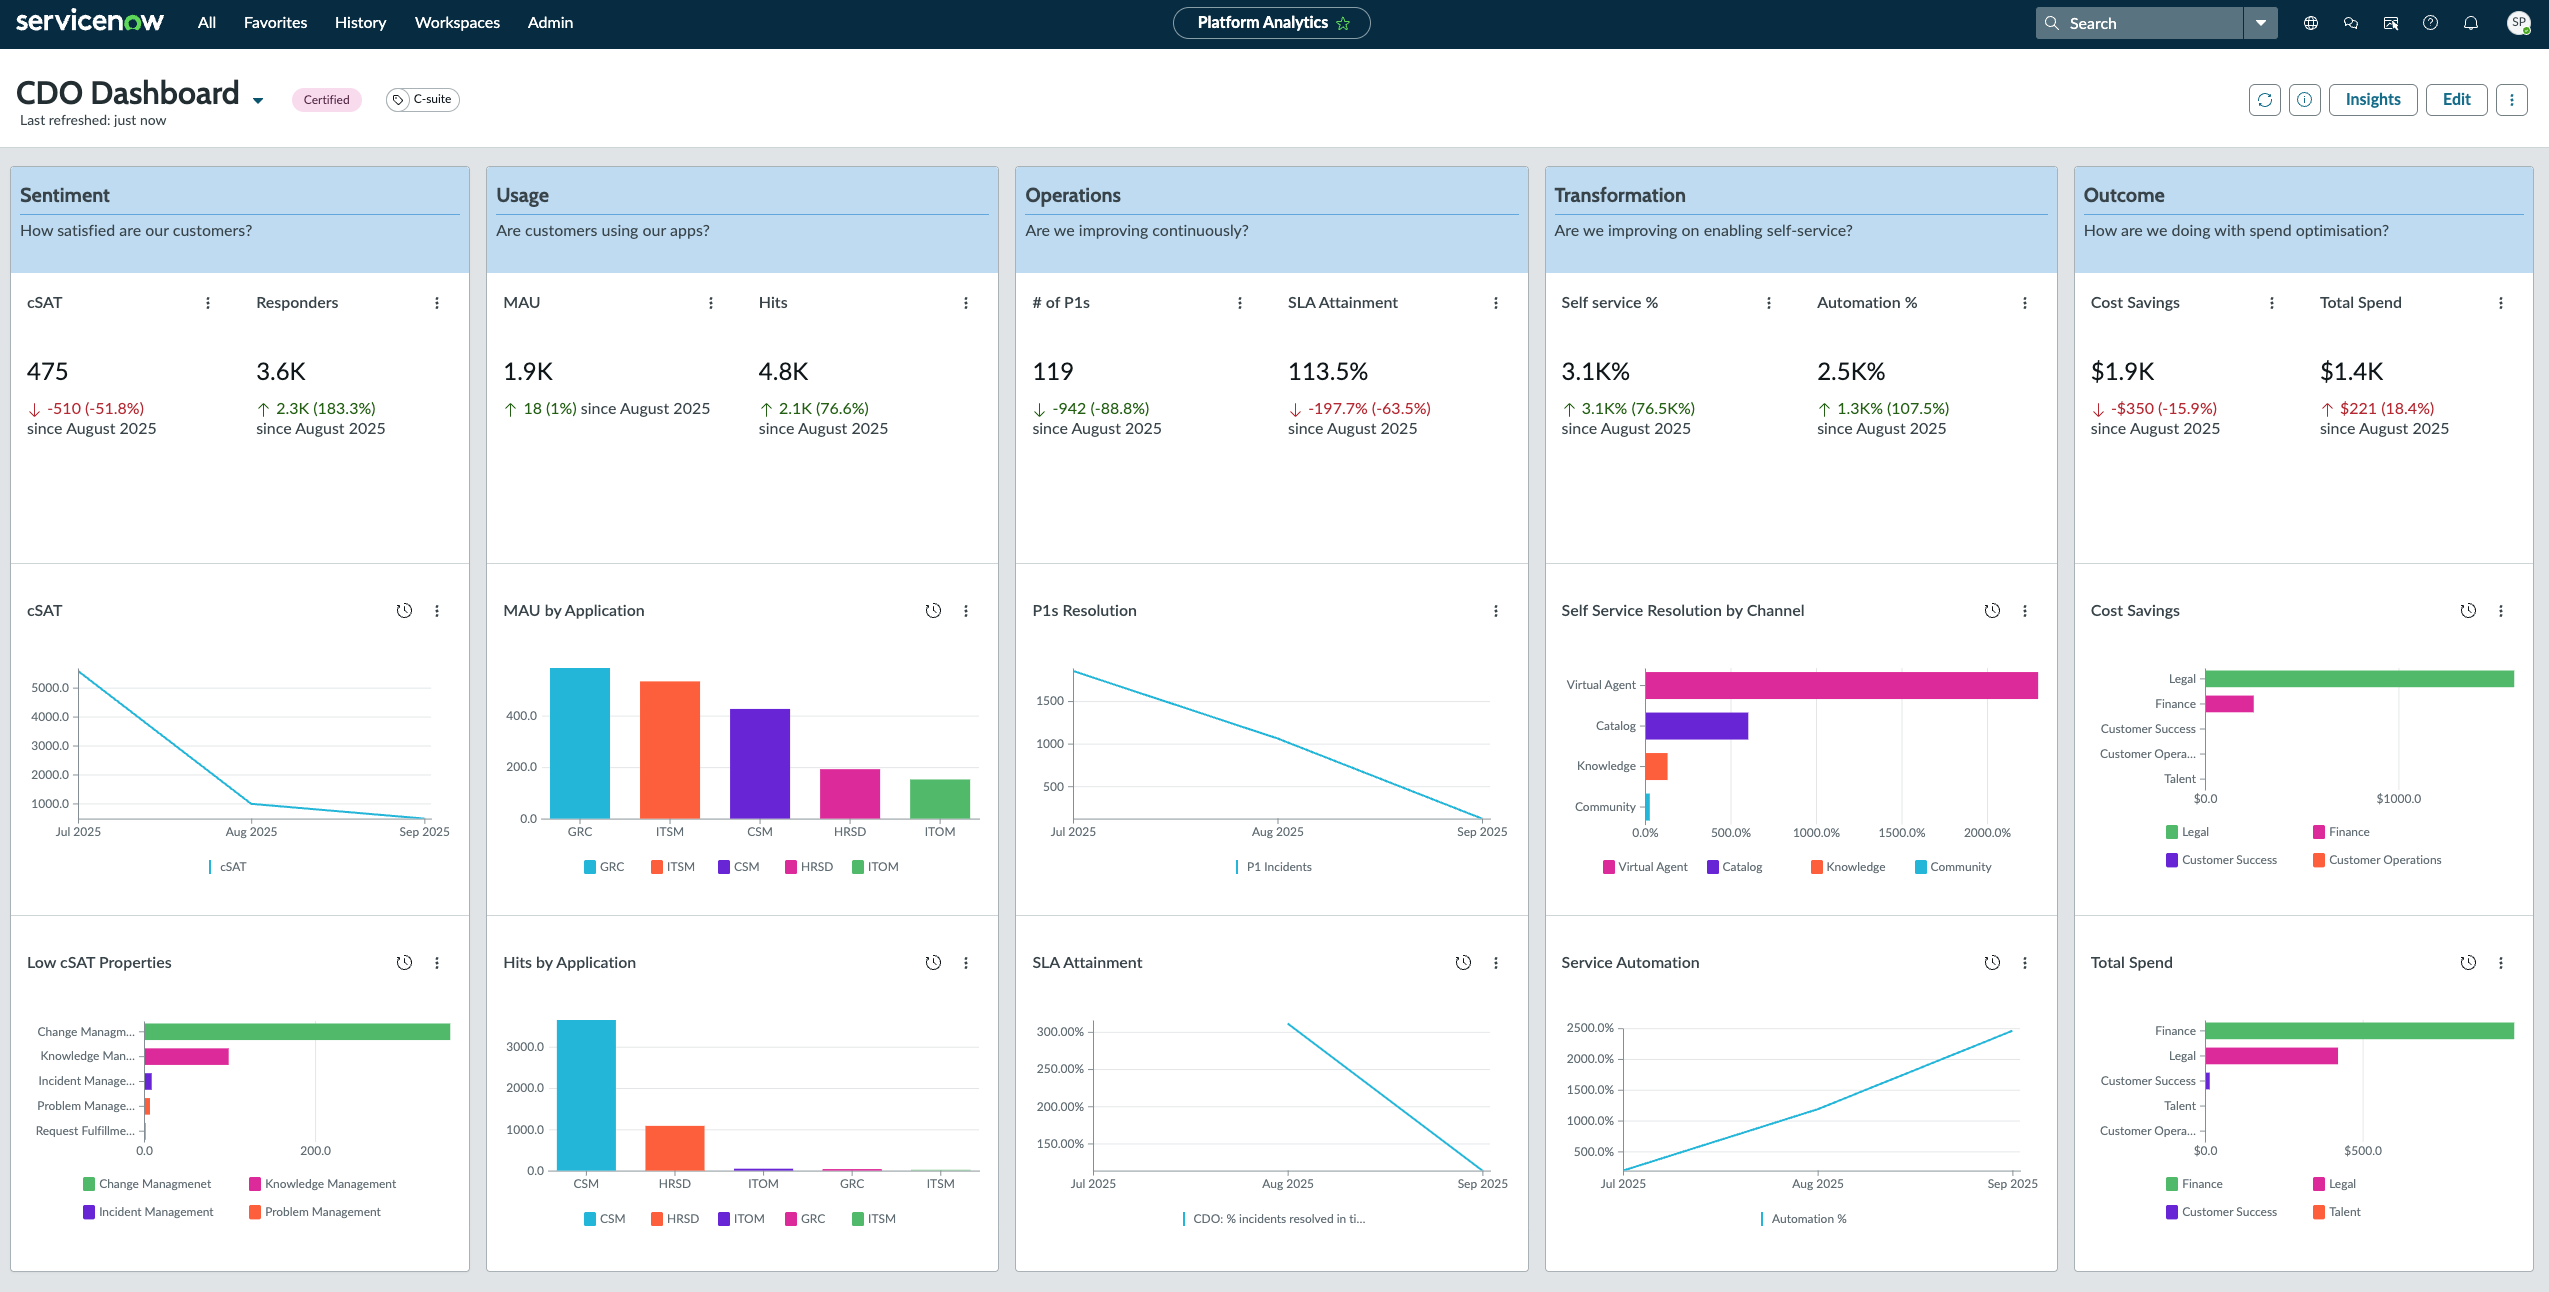Click the SLA Attainment value 113.5%
The width and height of the screenshot is (2549, 1292).
point(1327,372)
